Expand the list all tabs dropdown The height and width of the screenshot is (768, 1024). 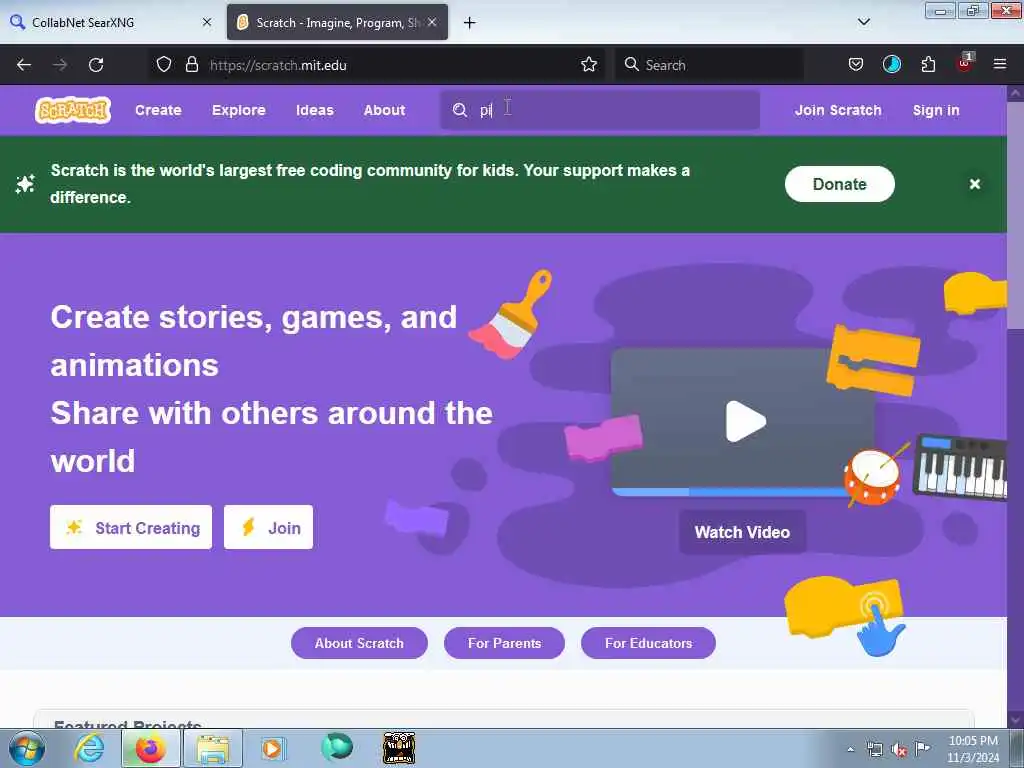tap(863, 22)
